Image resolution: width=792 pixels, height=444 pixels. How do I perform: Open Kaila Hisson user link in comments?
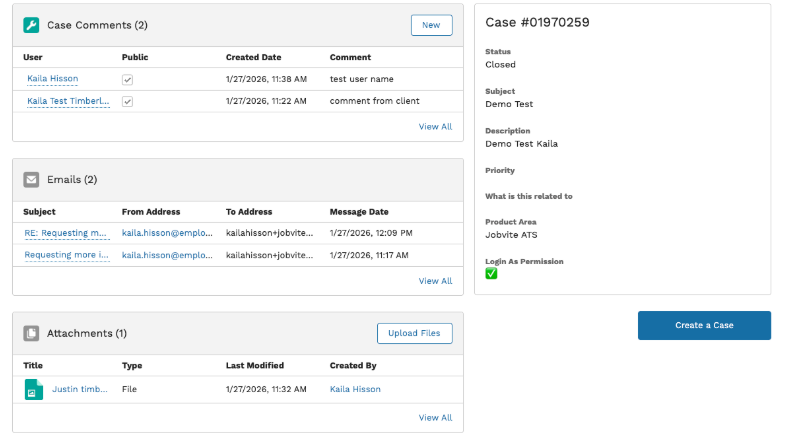[53, 79]
